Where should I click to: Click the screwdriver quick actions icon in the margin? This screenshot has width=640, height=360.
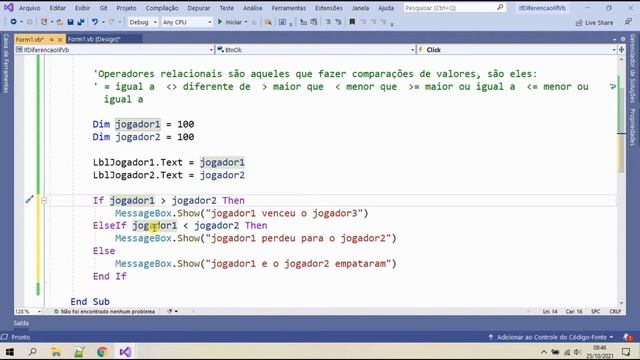click(x=29, y=200)
